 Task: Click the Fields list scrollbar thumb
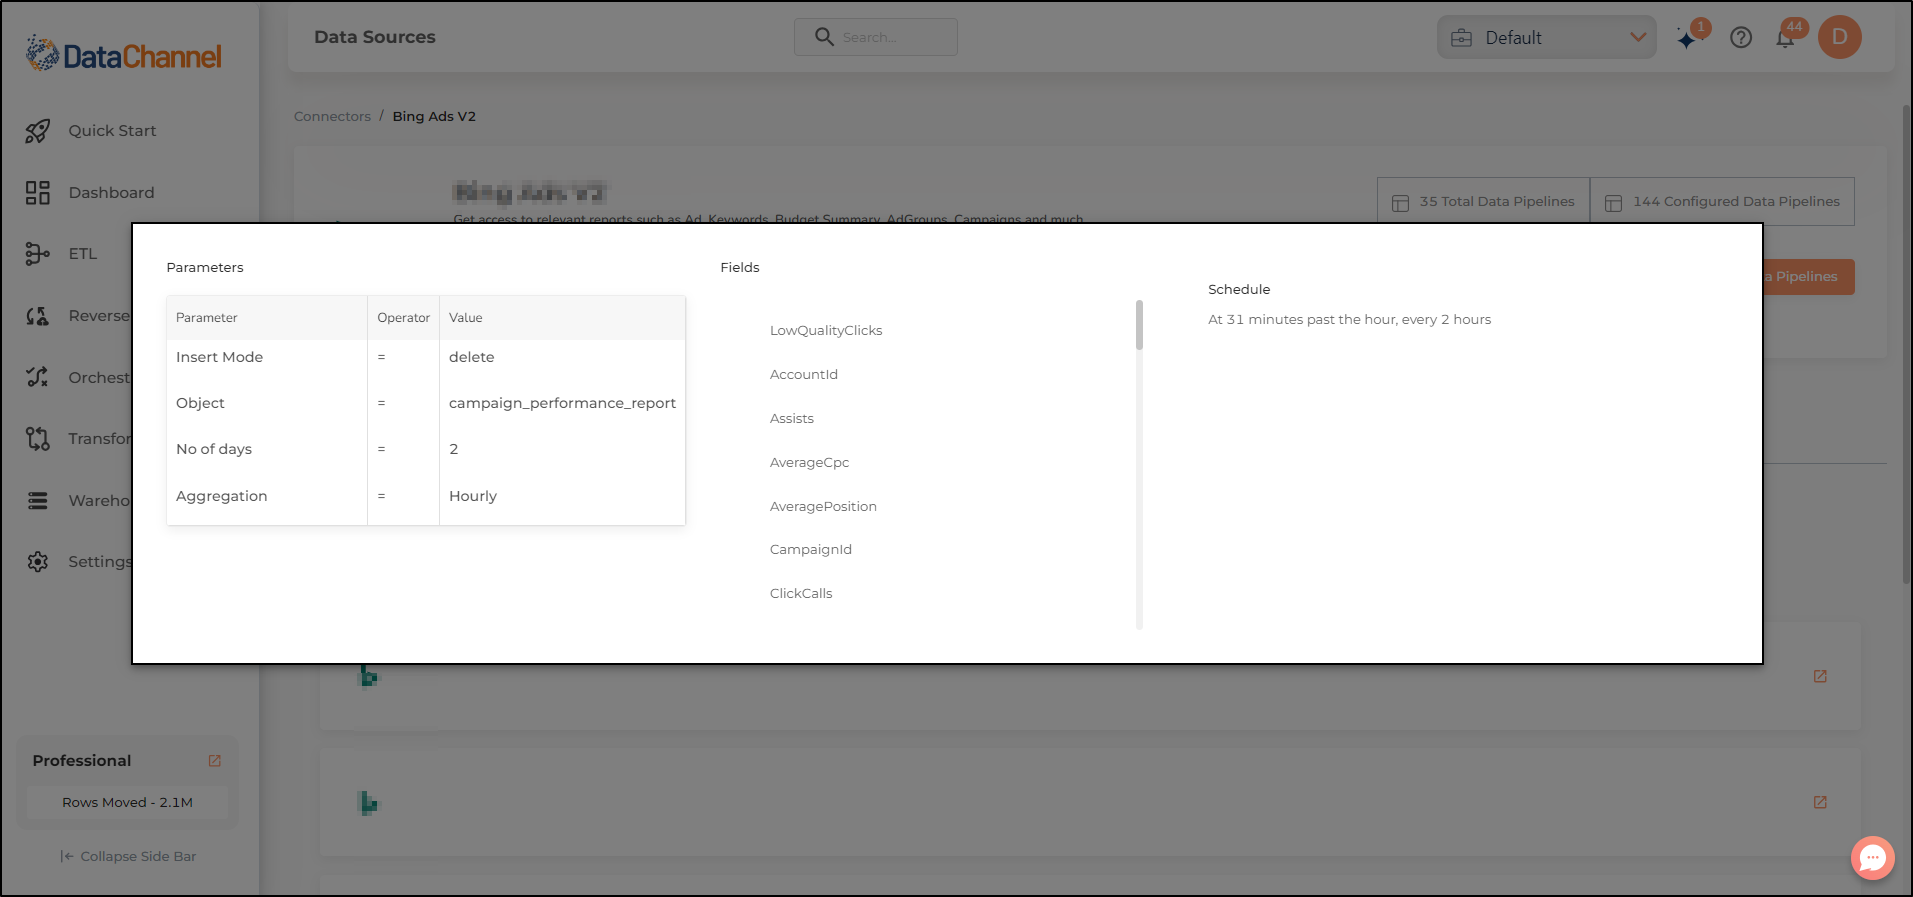click(1139, 325)
